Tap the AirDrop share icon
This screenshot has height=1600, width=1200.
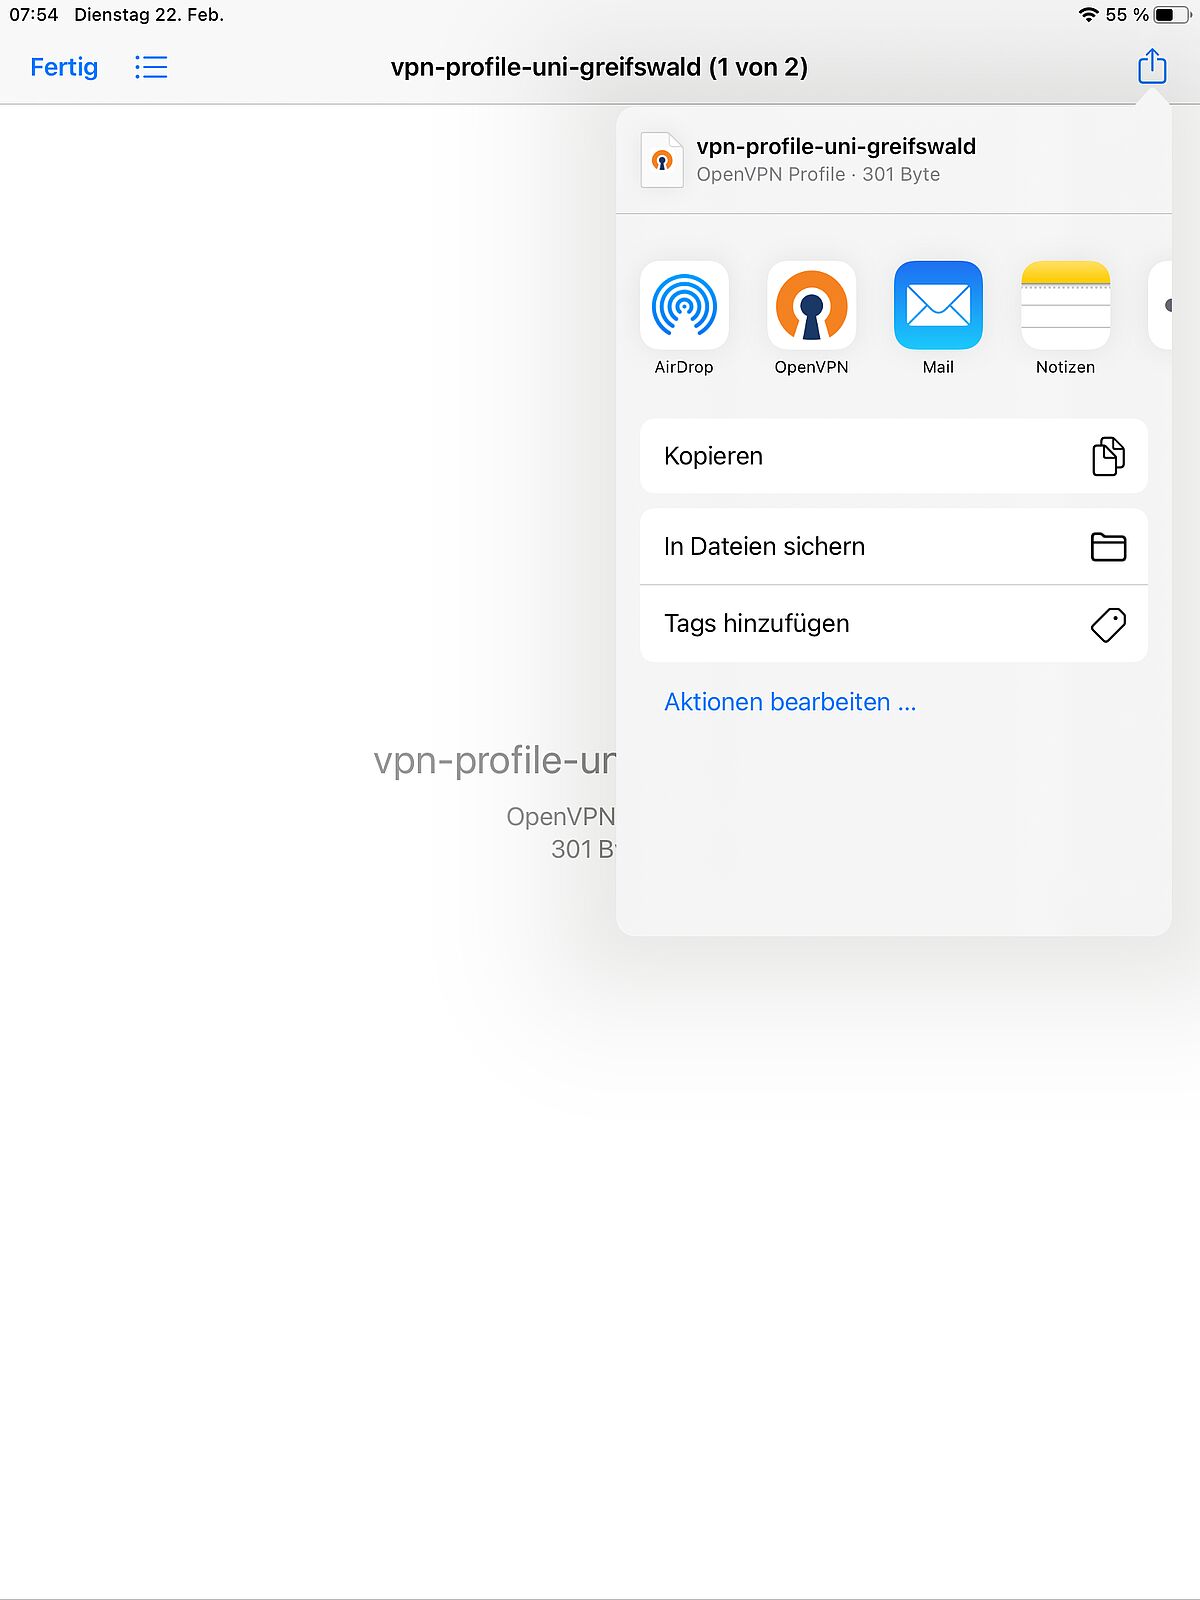coord(684,305)
